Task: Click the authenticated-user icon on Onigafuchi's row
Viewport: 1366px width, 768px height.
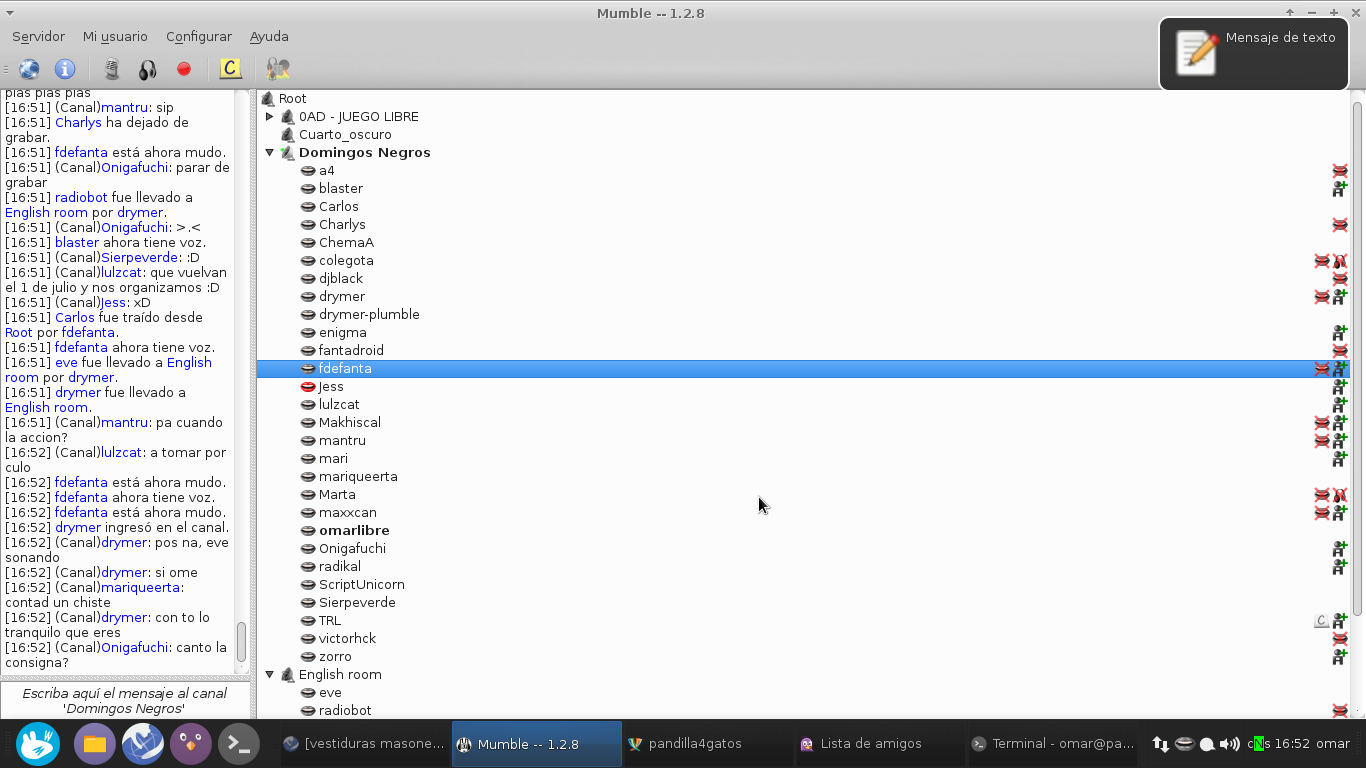Action: point(1340,548)
